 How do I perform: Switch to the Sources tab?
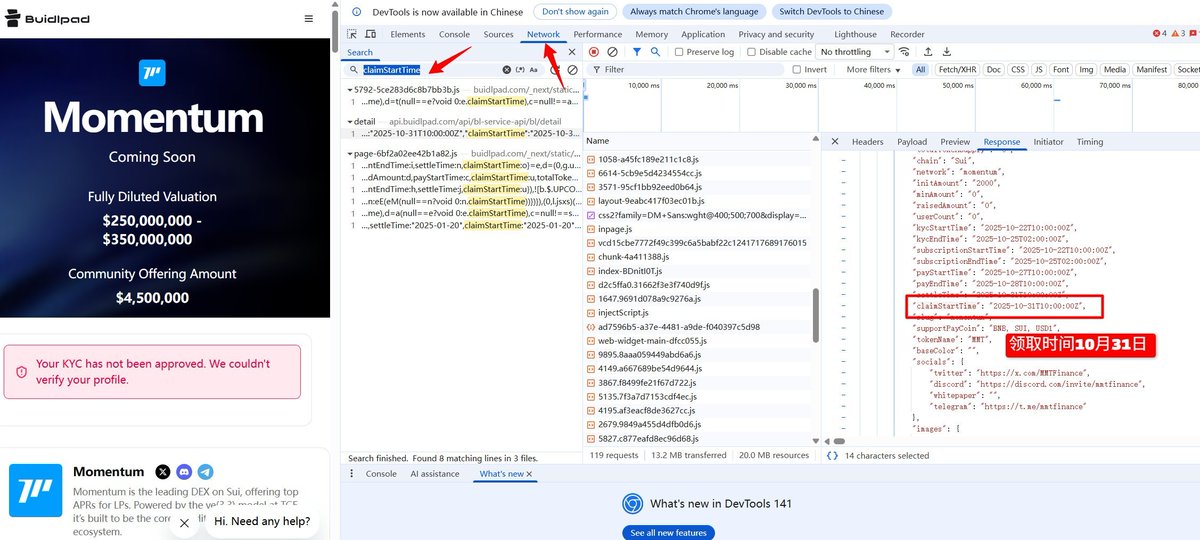[498, 34]
